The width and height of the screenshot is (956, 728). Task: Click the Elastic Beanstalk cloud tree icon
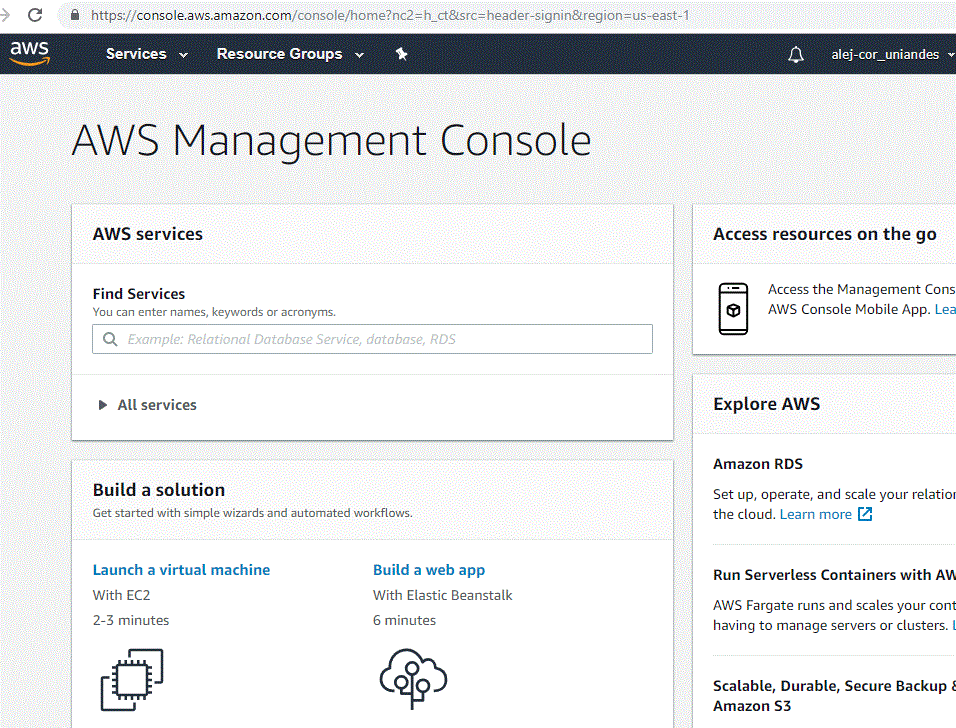[x=413, y=678]
